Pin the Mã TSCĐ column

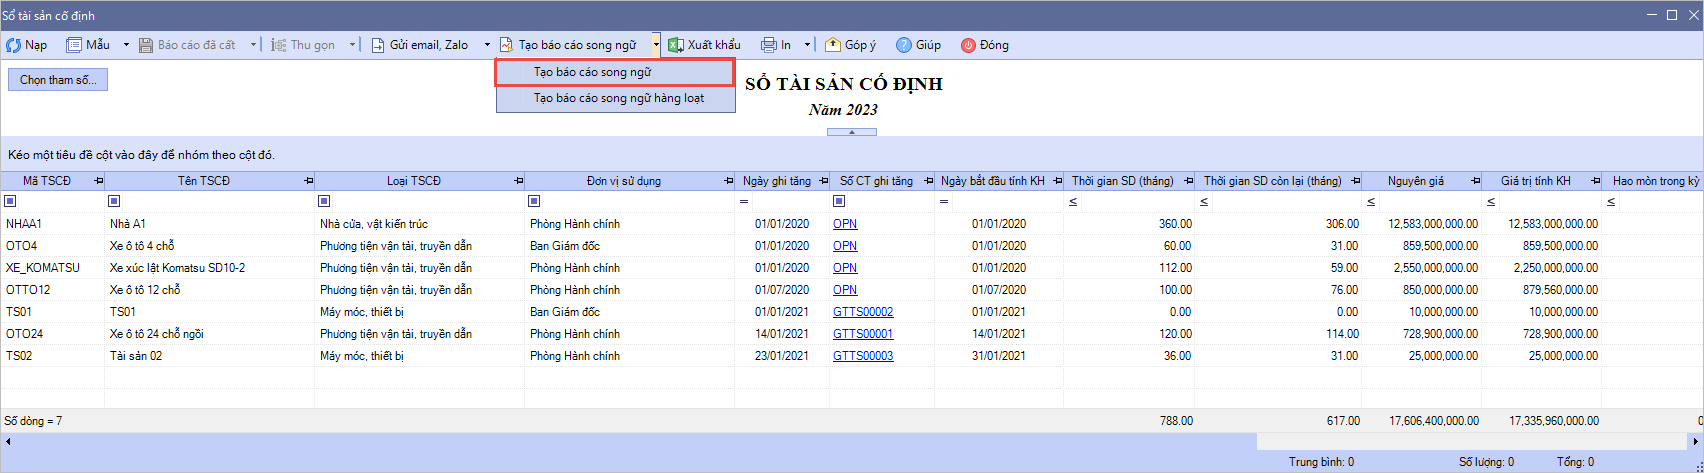[x=98, y=181]
